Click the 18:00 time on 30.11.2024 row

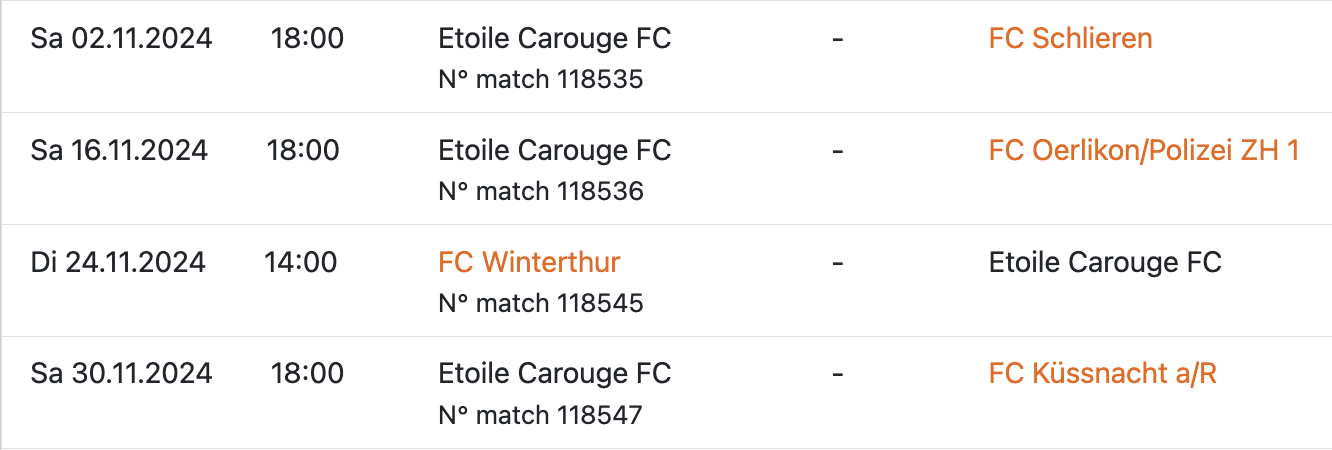click(307, 374)
